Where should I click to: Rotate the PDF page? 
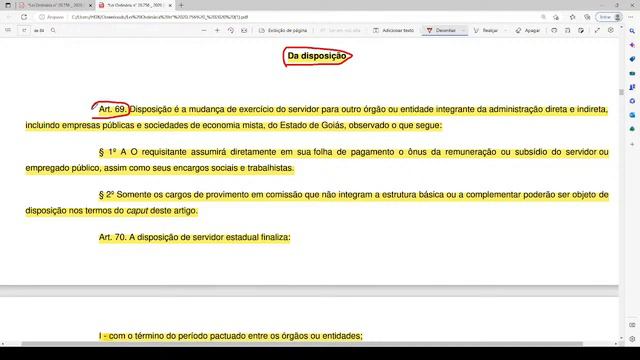coord(231,30)
